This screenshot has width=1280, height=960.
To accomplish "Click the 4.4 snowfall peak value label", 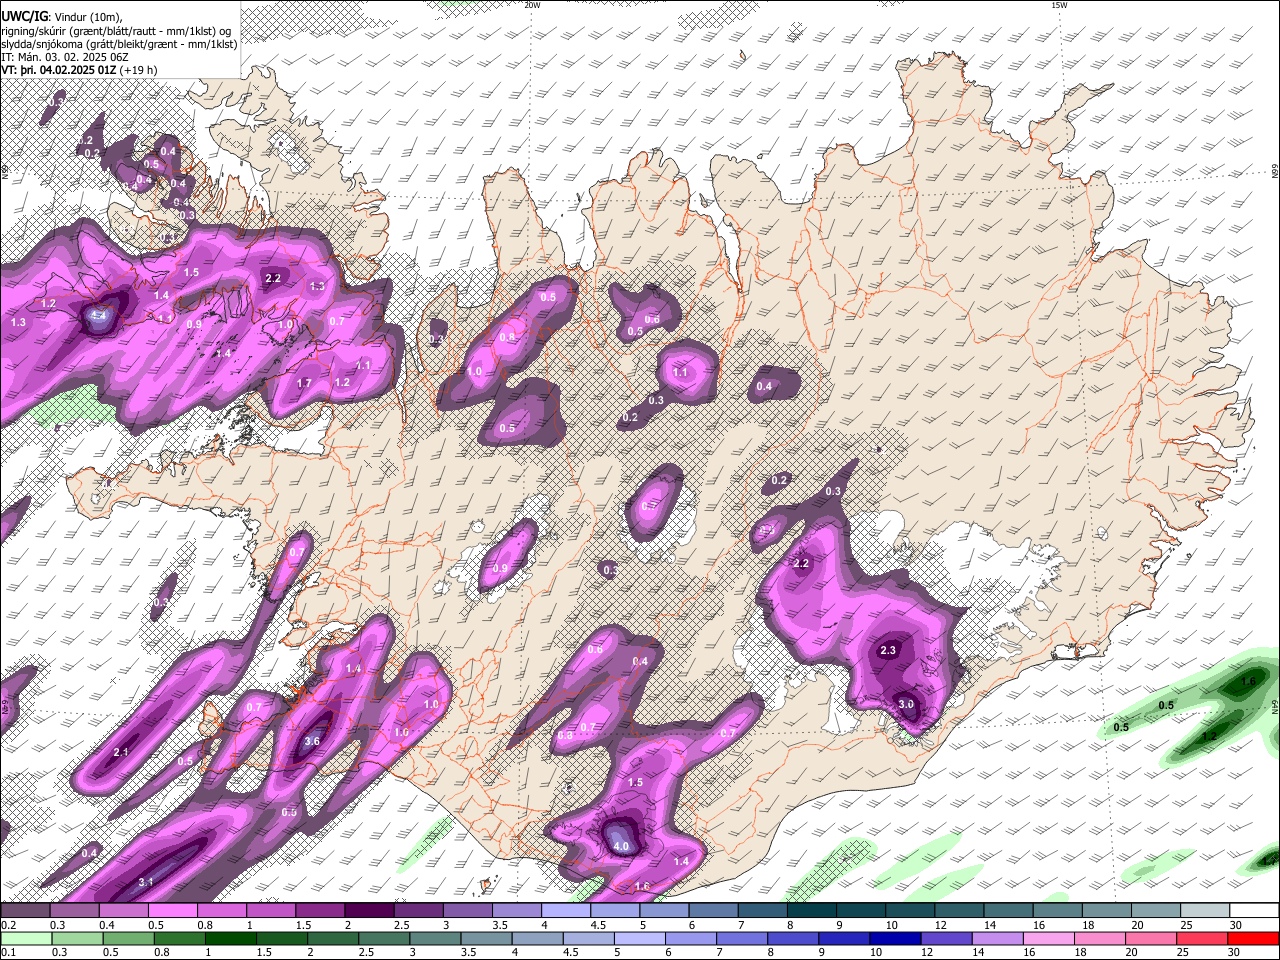I will 98,316.
